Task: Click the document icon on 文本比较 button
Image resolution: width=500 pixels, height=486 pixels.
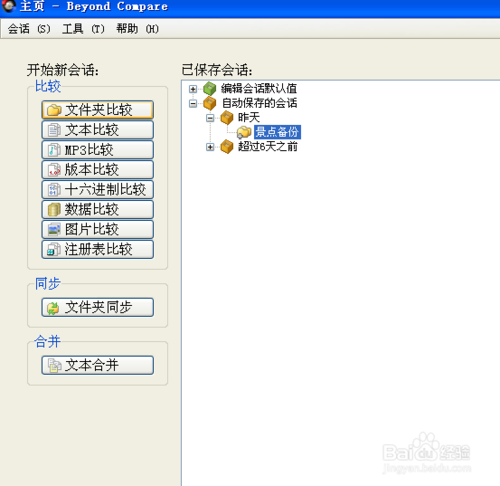Action: coord(54,130)
